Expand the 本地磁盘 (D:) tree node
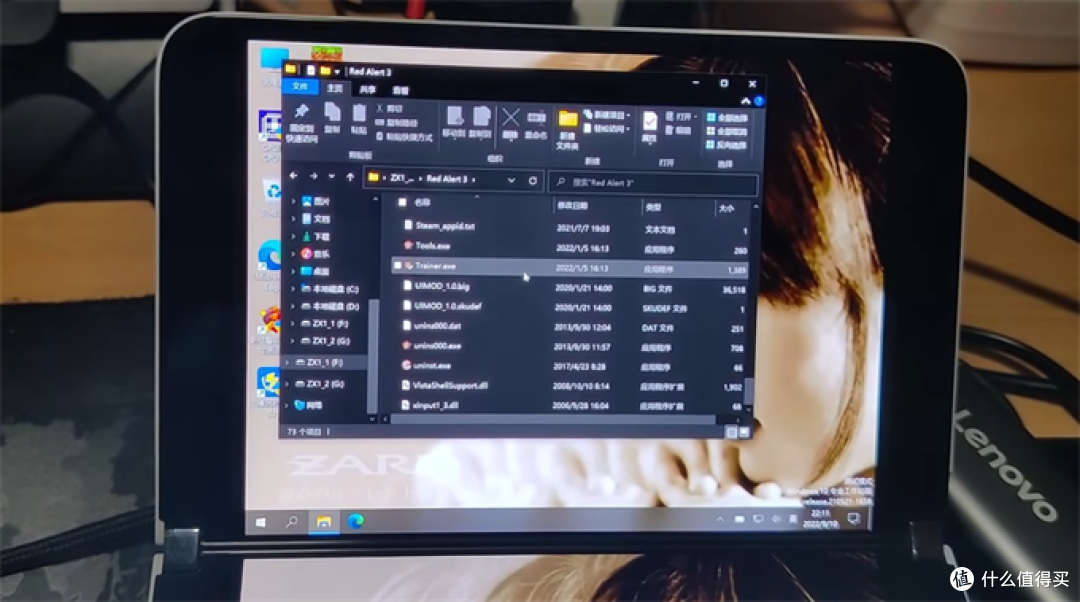The width and height of the screenshot is (1080, 602). 294,306
